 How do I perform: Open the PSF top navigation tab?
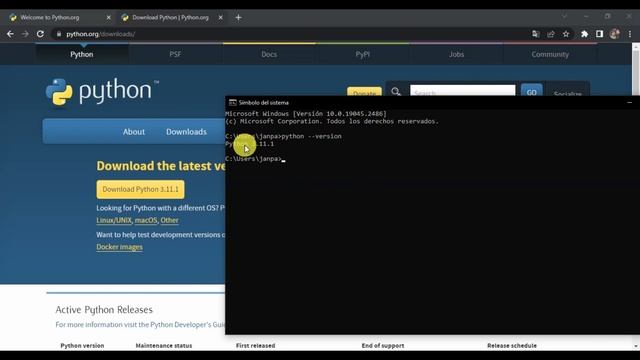pyautogui.click(x=175, y=54)
